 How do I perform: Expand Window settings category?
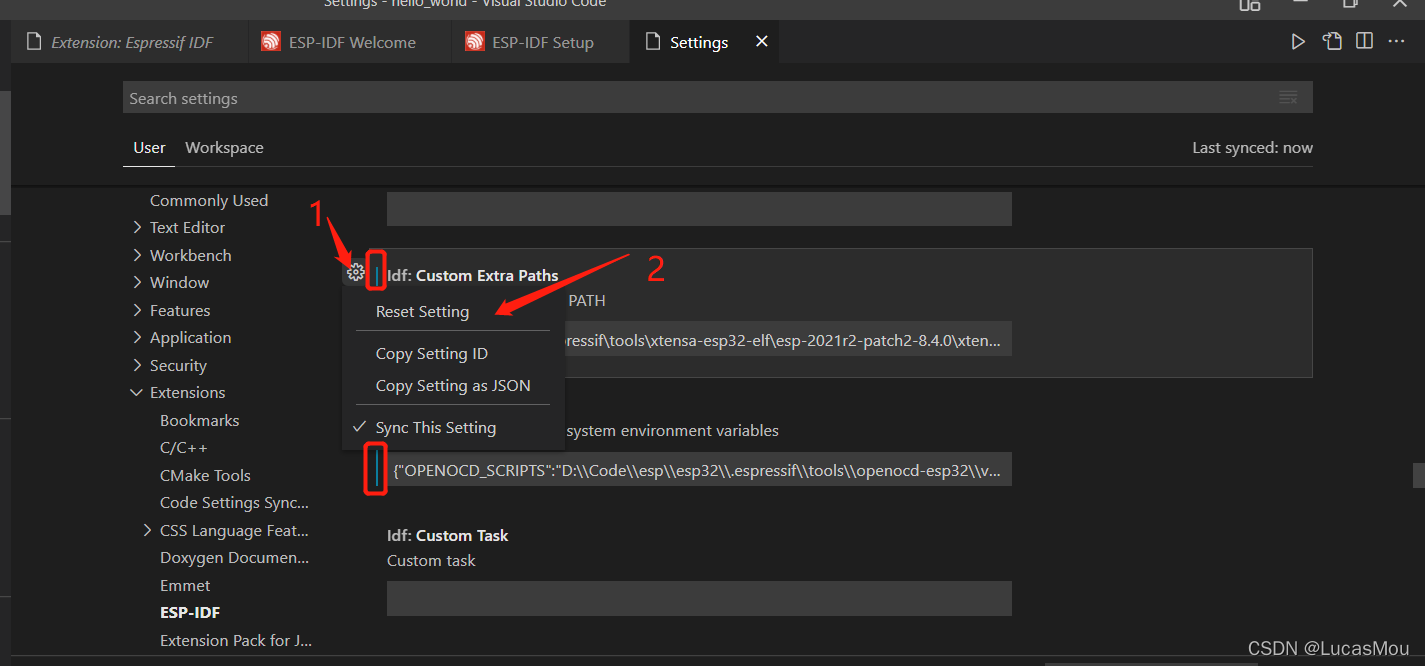pyautogui.click(x=137, y=283)
